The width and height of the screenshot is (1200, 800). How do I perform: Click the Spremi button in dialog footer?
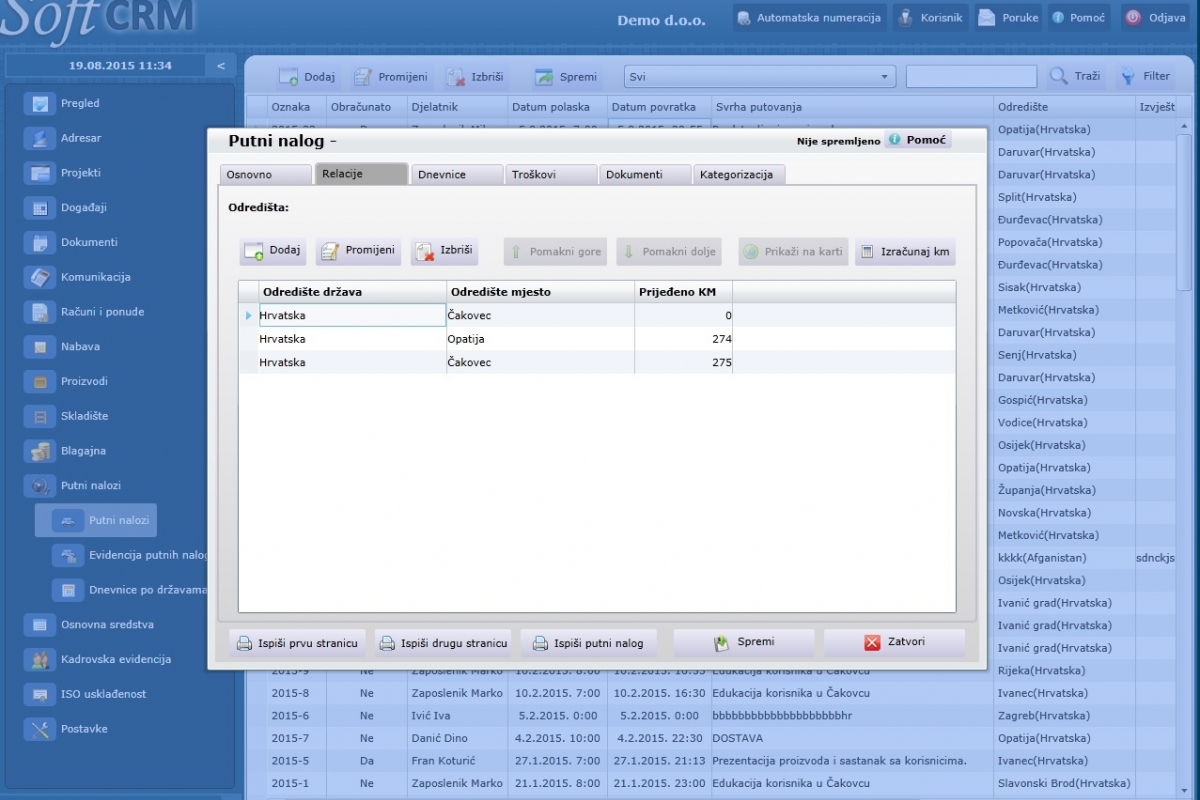pos(745,642)
